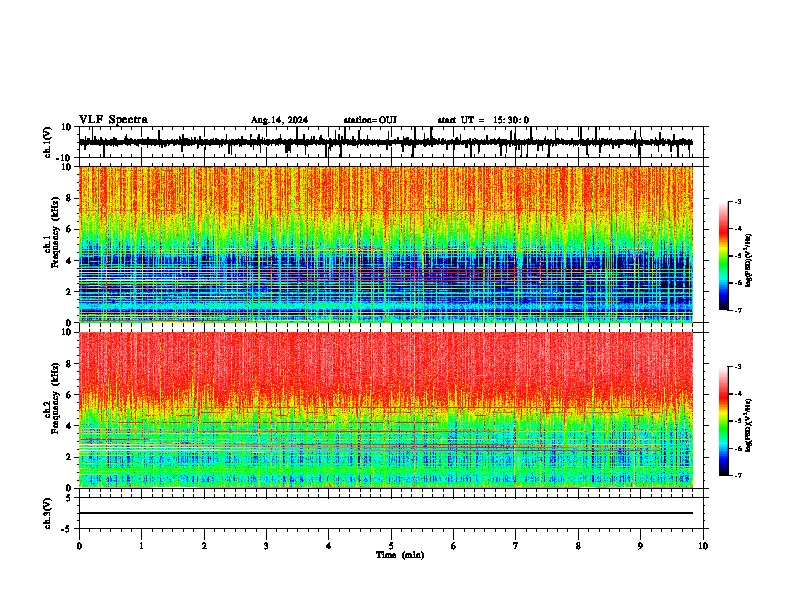
Task: Click the time-axis tick label 10
Action: click(x=703, y=546)
